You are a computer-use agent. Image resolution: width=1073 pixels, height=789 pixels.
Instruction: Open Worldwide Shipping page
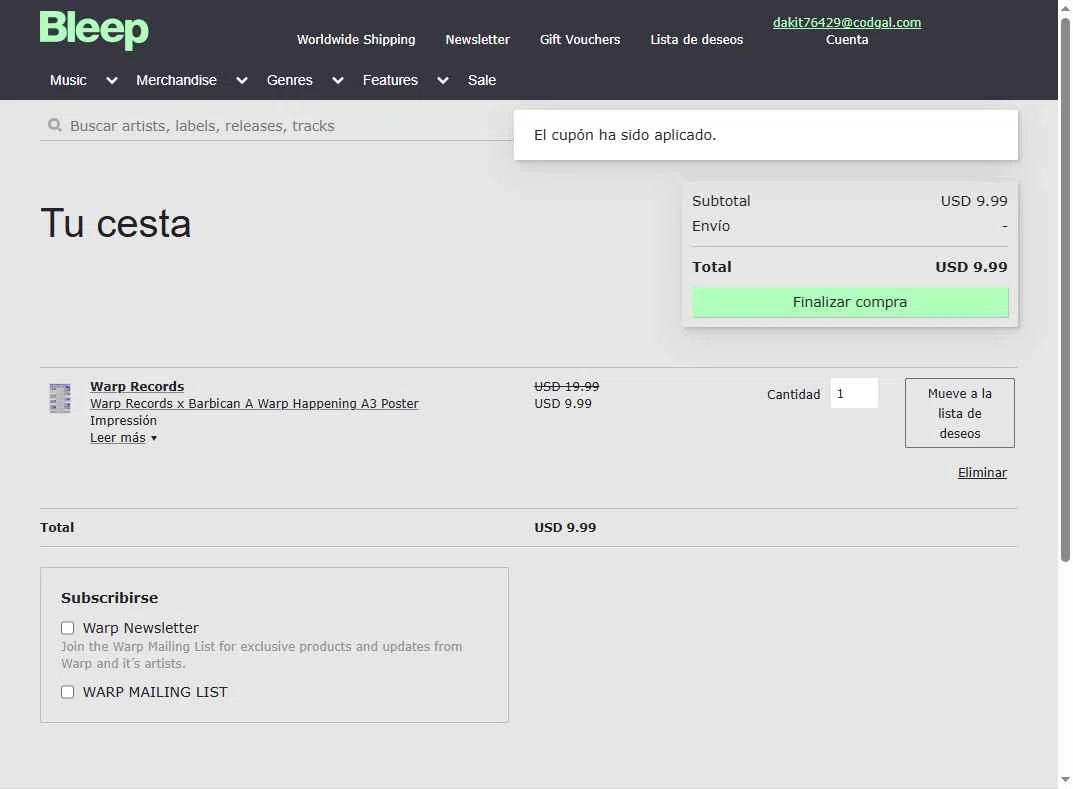click(356, 40)
